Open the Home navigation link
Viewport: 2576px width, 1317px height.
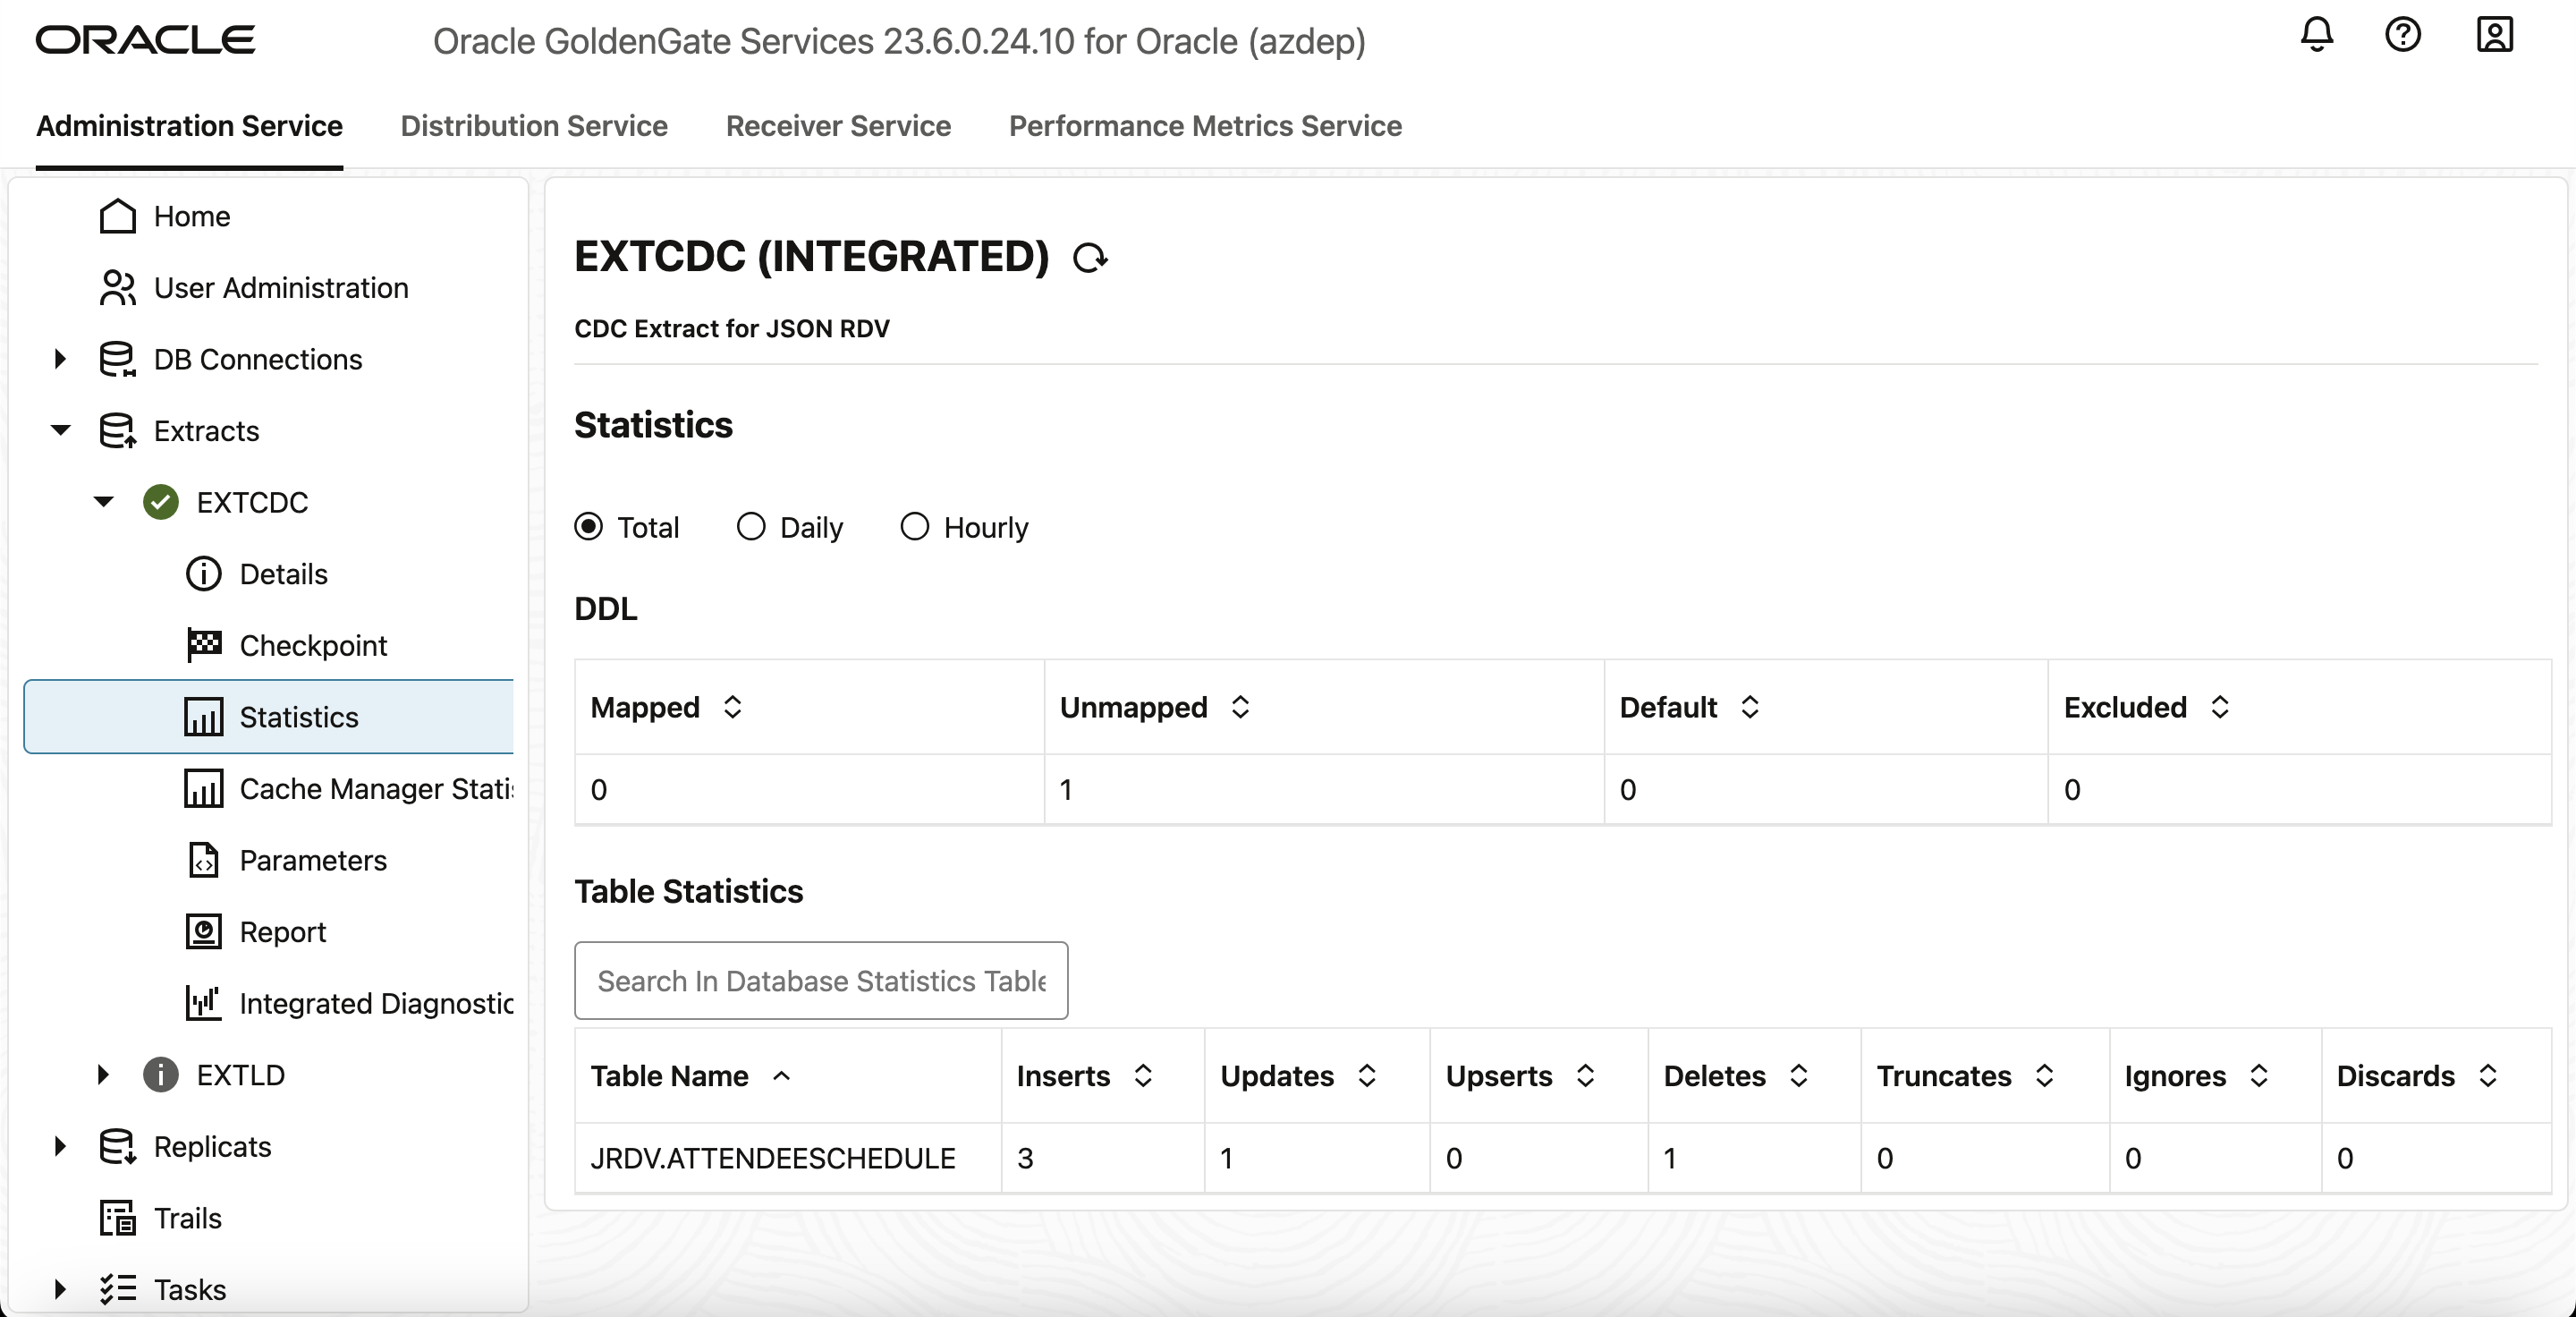[191, 216]
